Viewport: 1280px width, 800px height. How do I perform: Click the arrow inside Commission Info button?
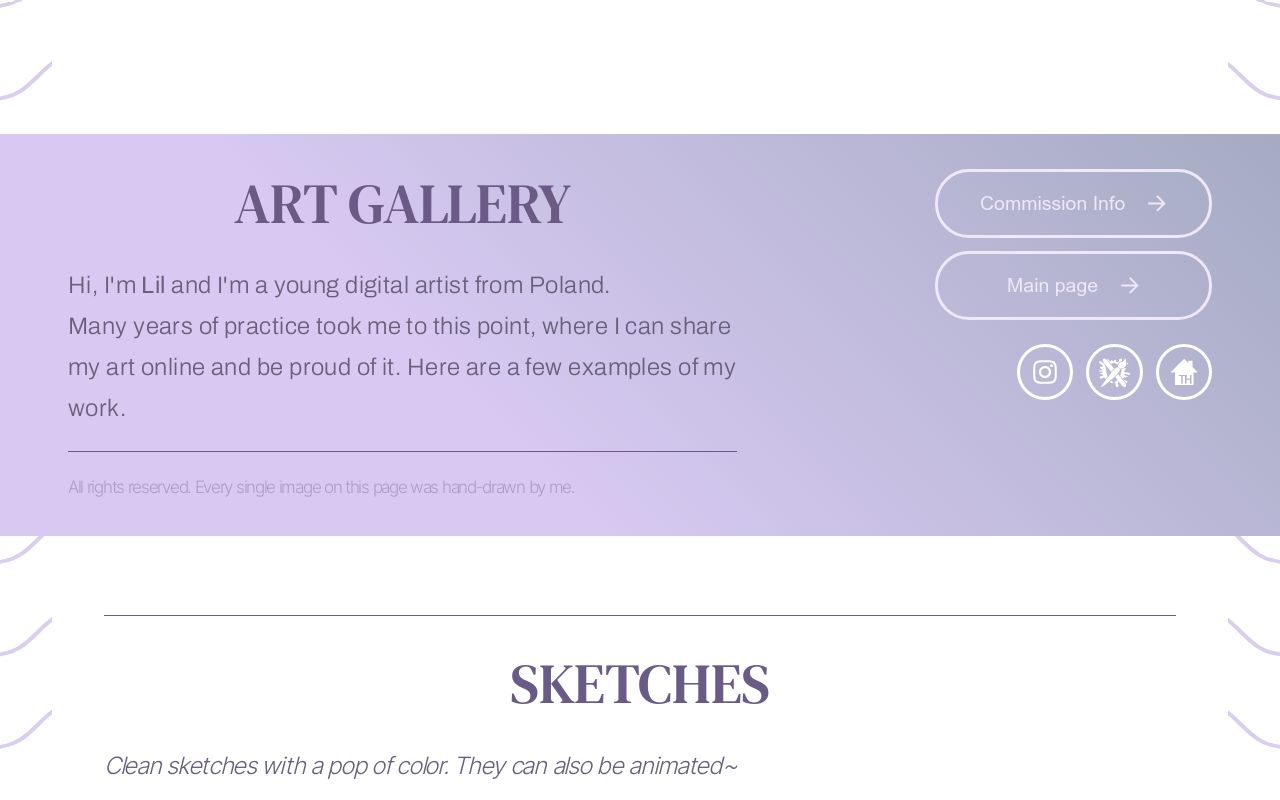click(1157, 203)
